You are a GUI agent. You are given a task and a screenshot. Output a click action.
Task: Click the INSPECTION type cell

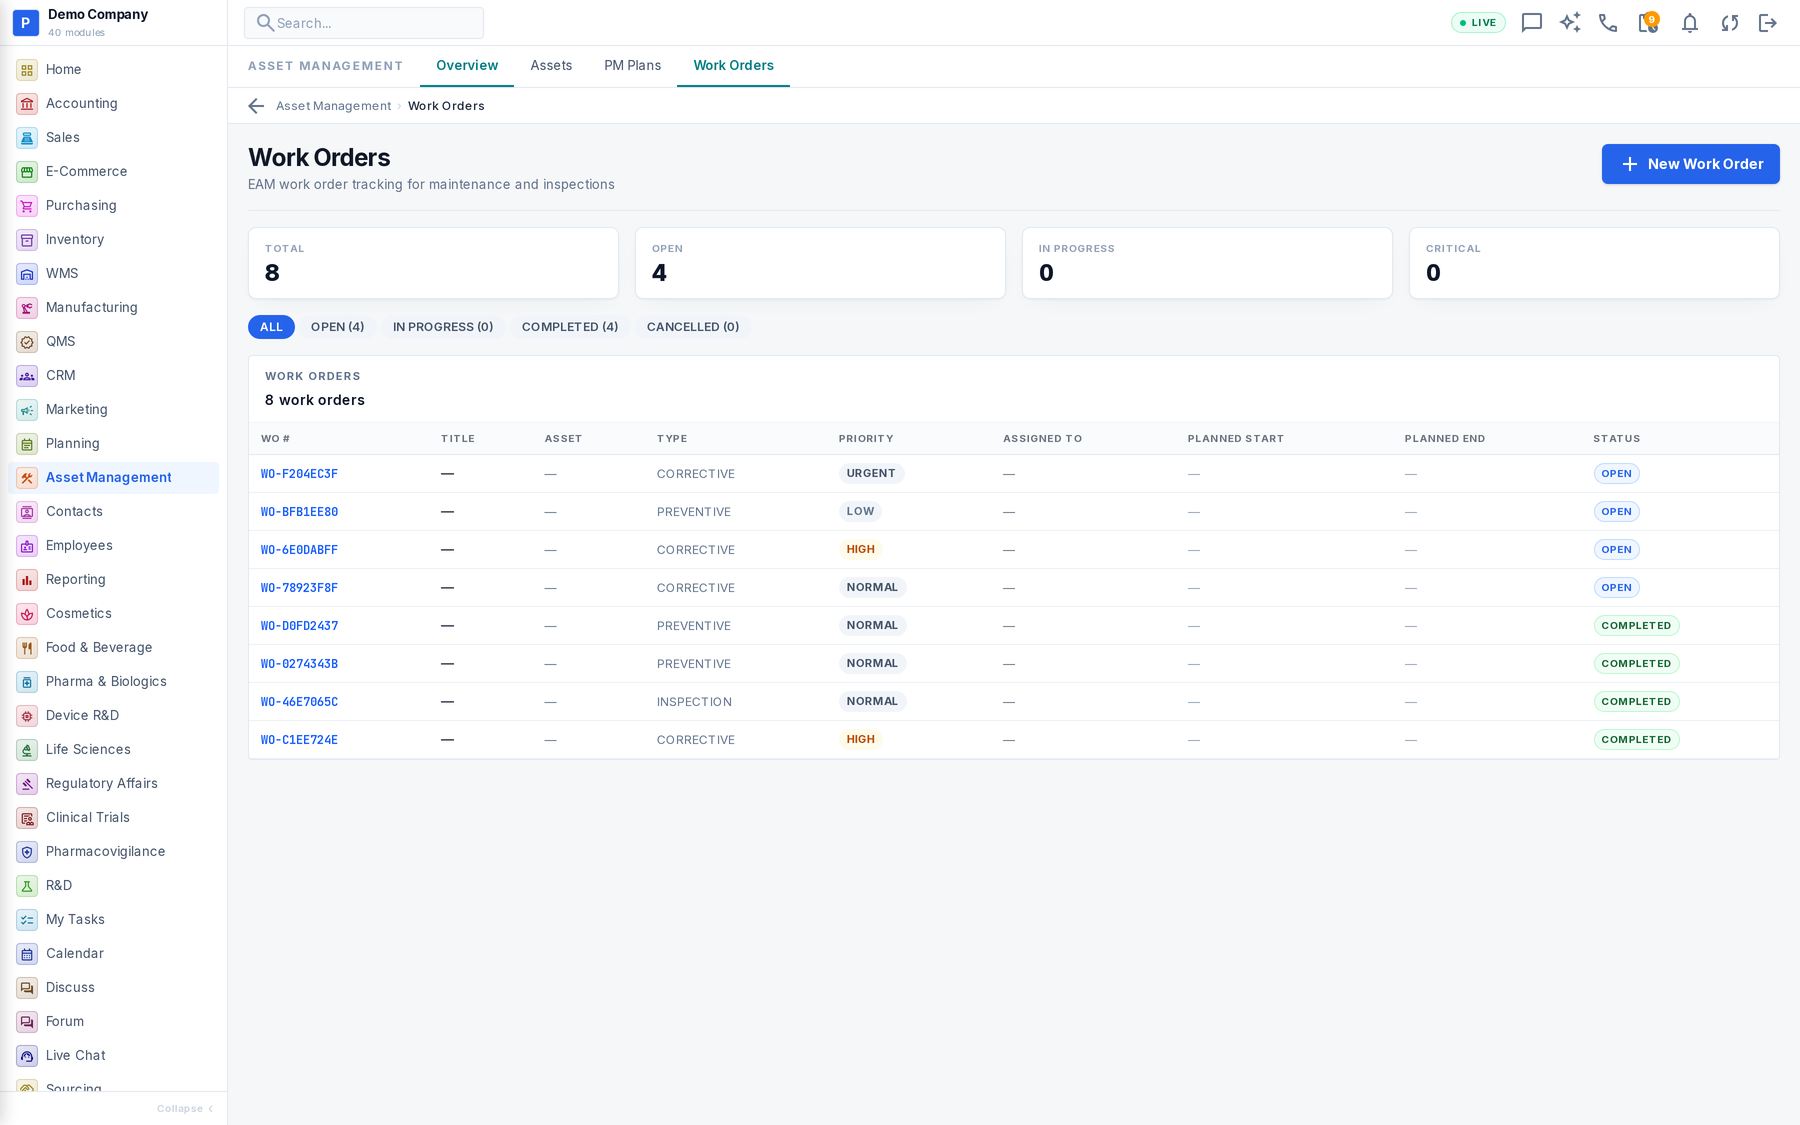click(694, 702)
